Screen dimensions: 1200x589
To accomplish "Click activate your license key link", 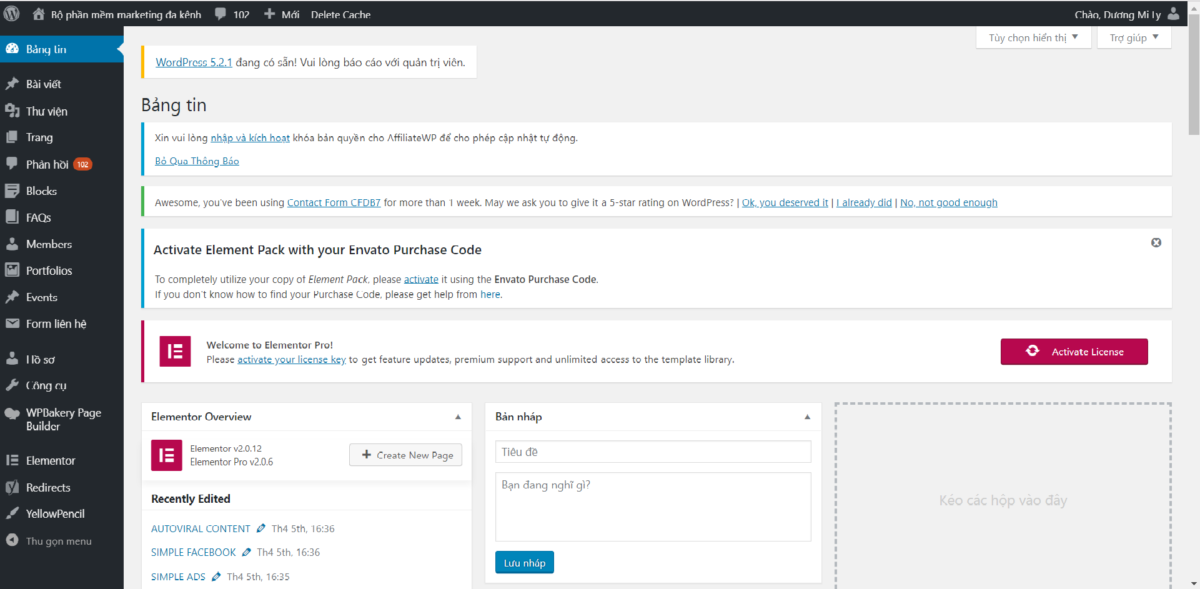I will pyautogui.click(x=291, y=359).
